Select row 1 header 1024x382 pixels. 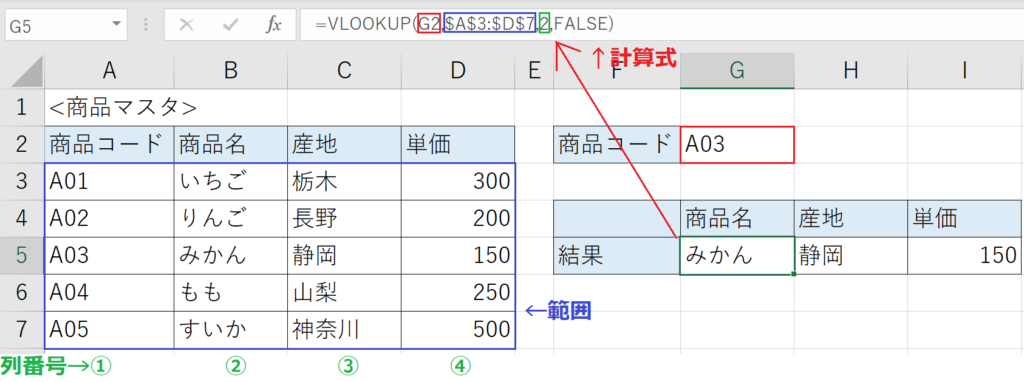(22, 108)
